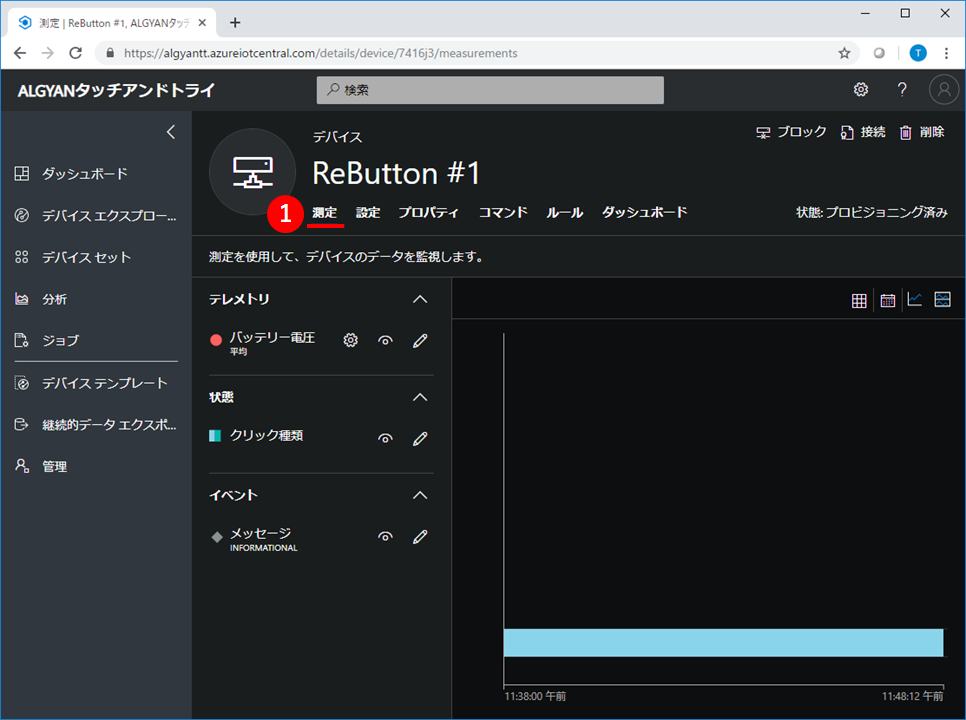Click the teal クリック種類 color swatch
966x720 pixels.
point(215,436)
